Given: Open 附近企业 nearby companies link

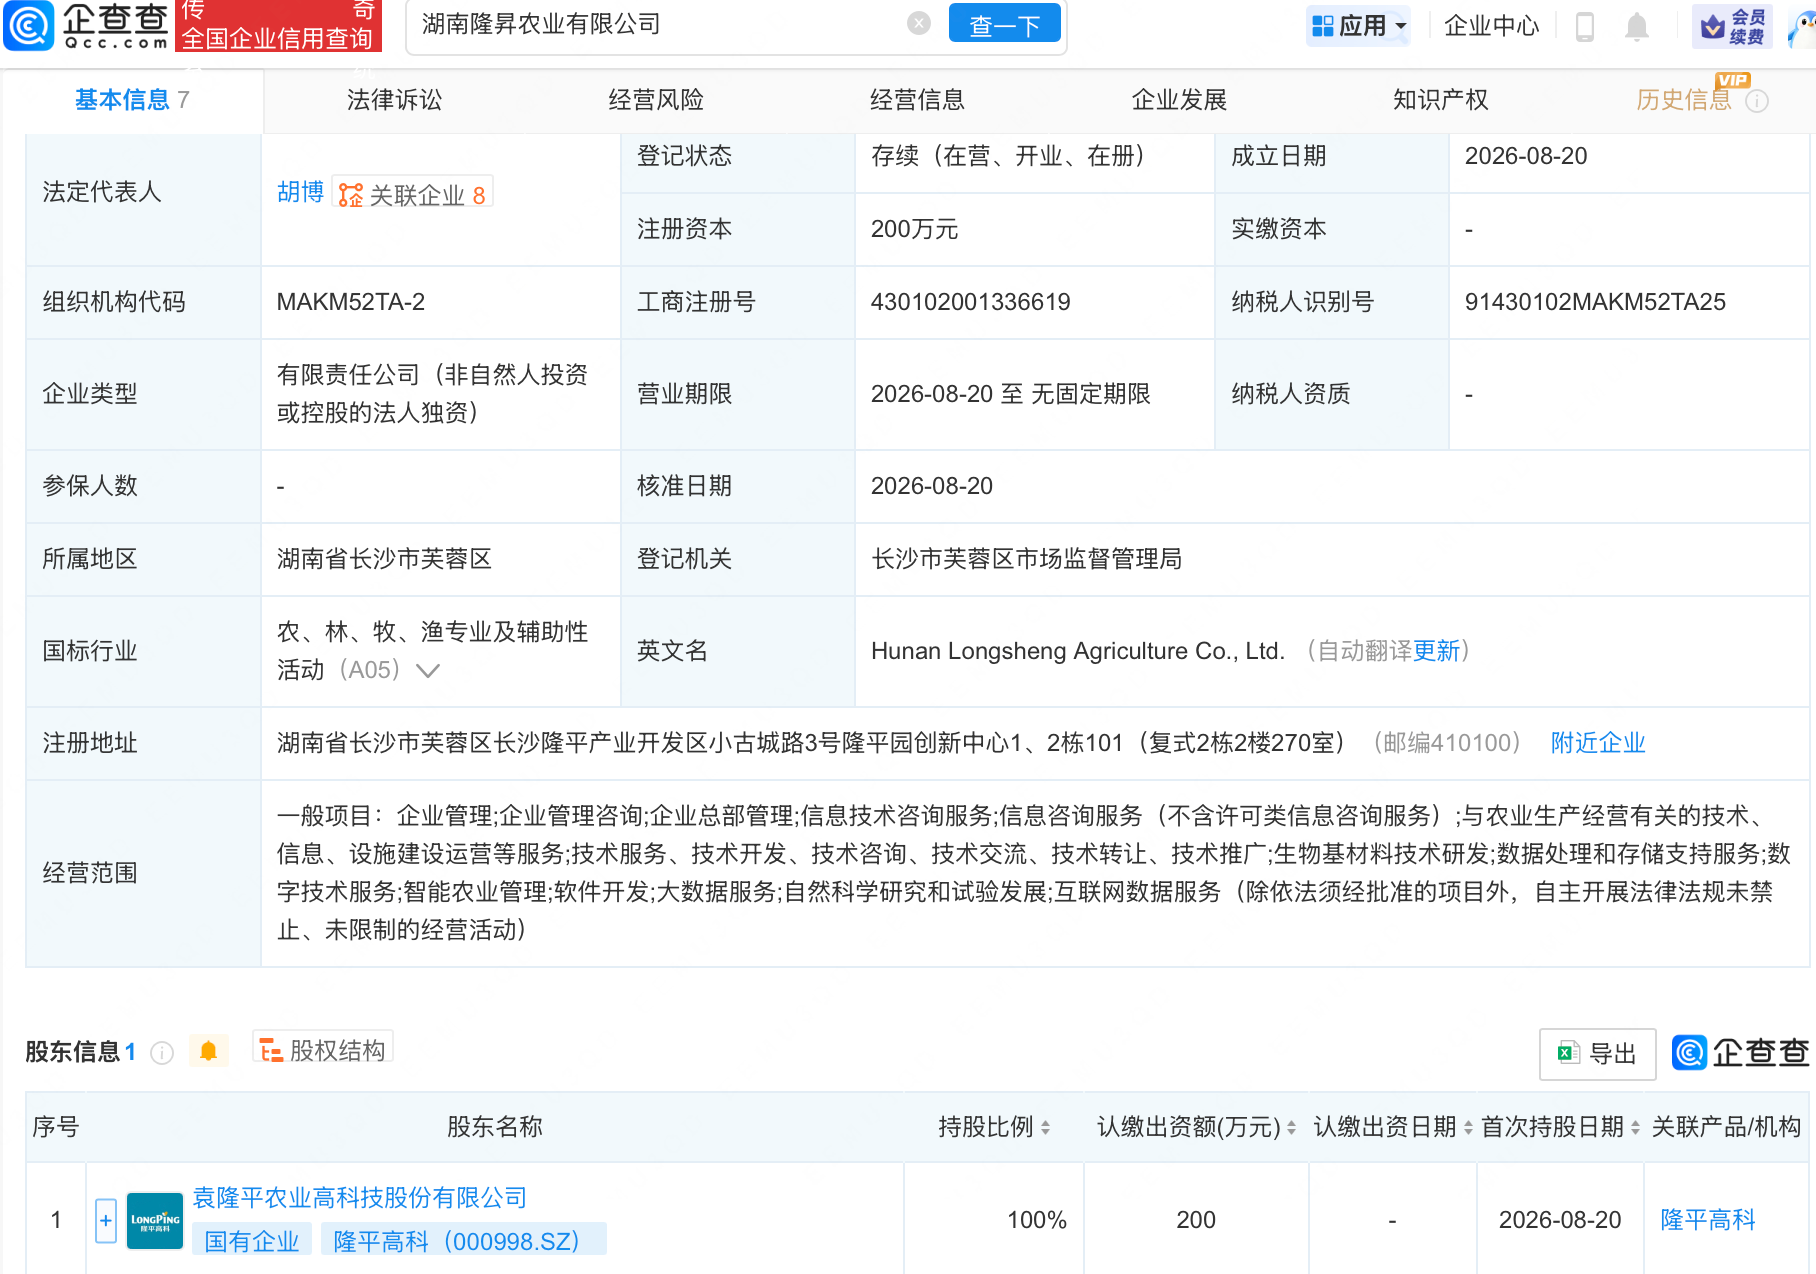Looking at the screenshot, I should coord(1598,743).
